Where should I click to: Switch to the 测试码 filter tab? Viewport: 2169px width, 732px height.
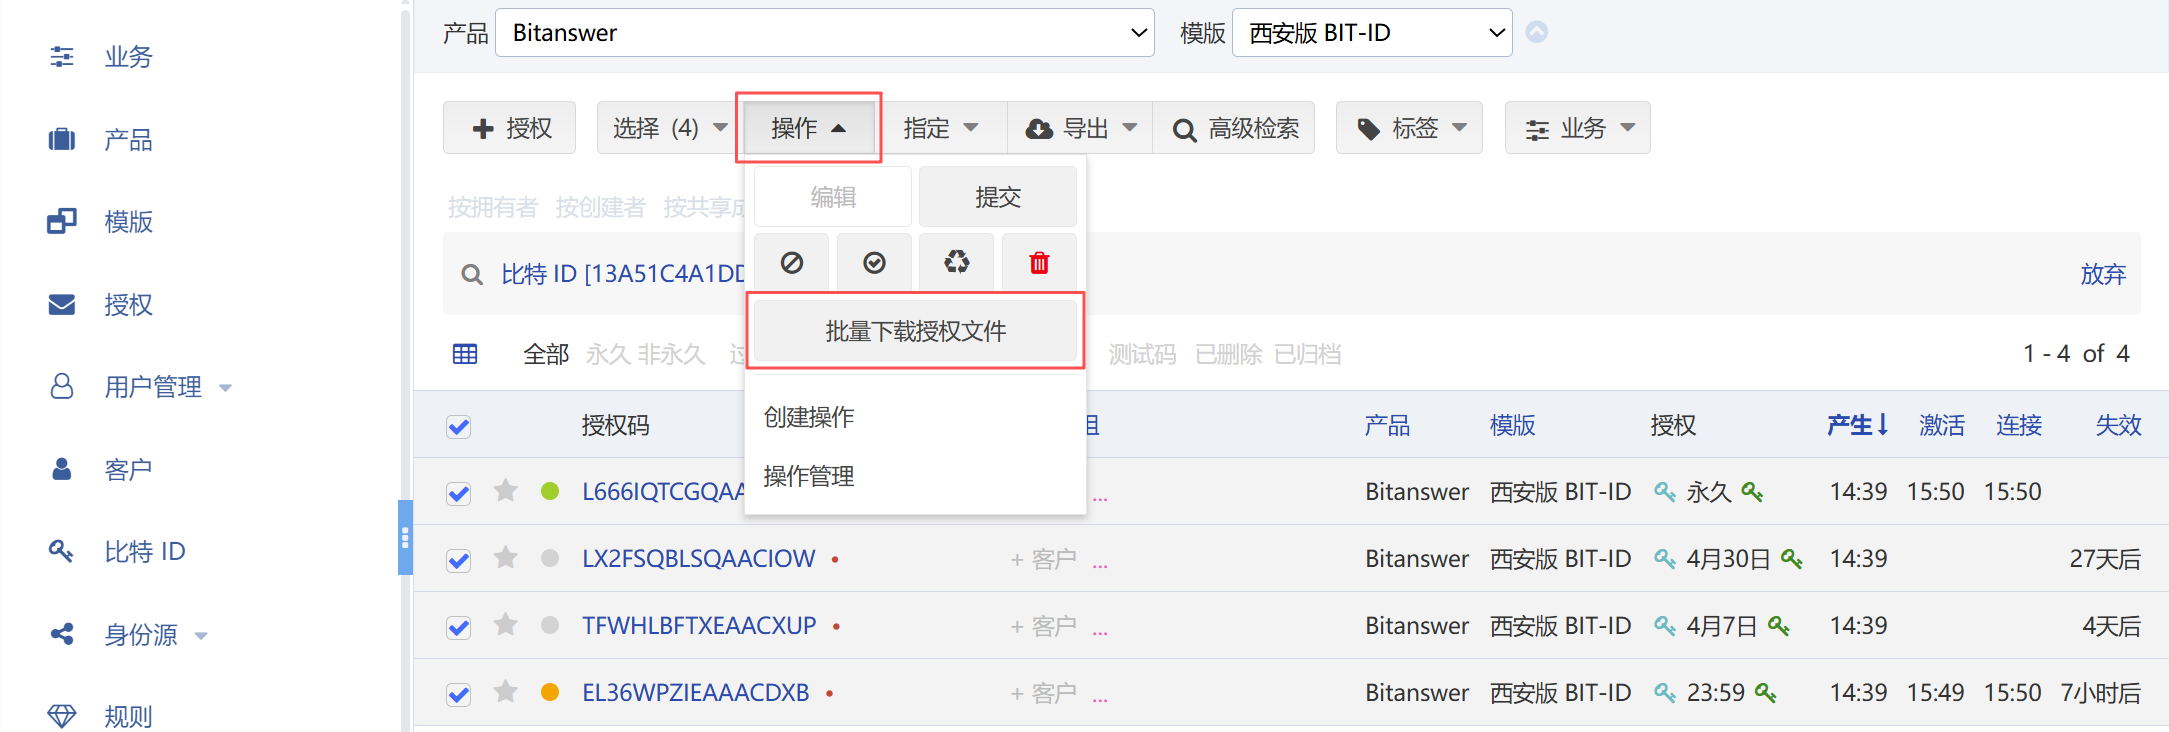pos(1143,354)
